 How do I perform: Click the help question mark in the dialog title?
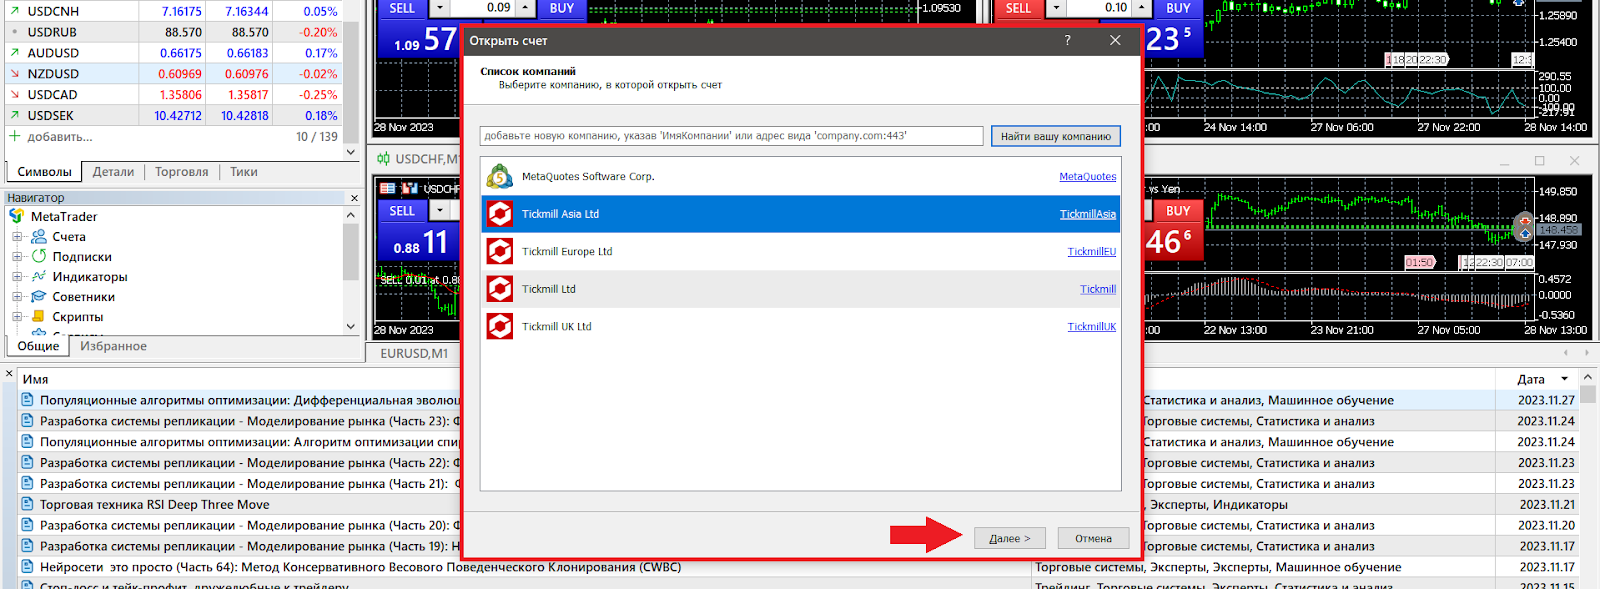pyautogui.click(x=1067, y=40)
